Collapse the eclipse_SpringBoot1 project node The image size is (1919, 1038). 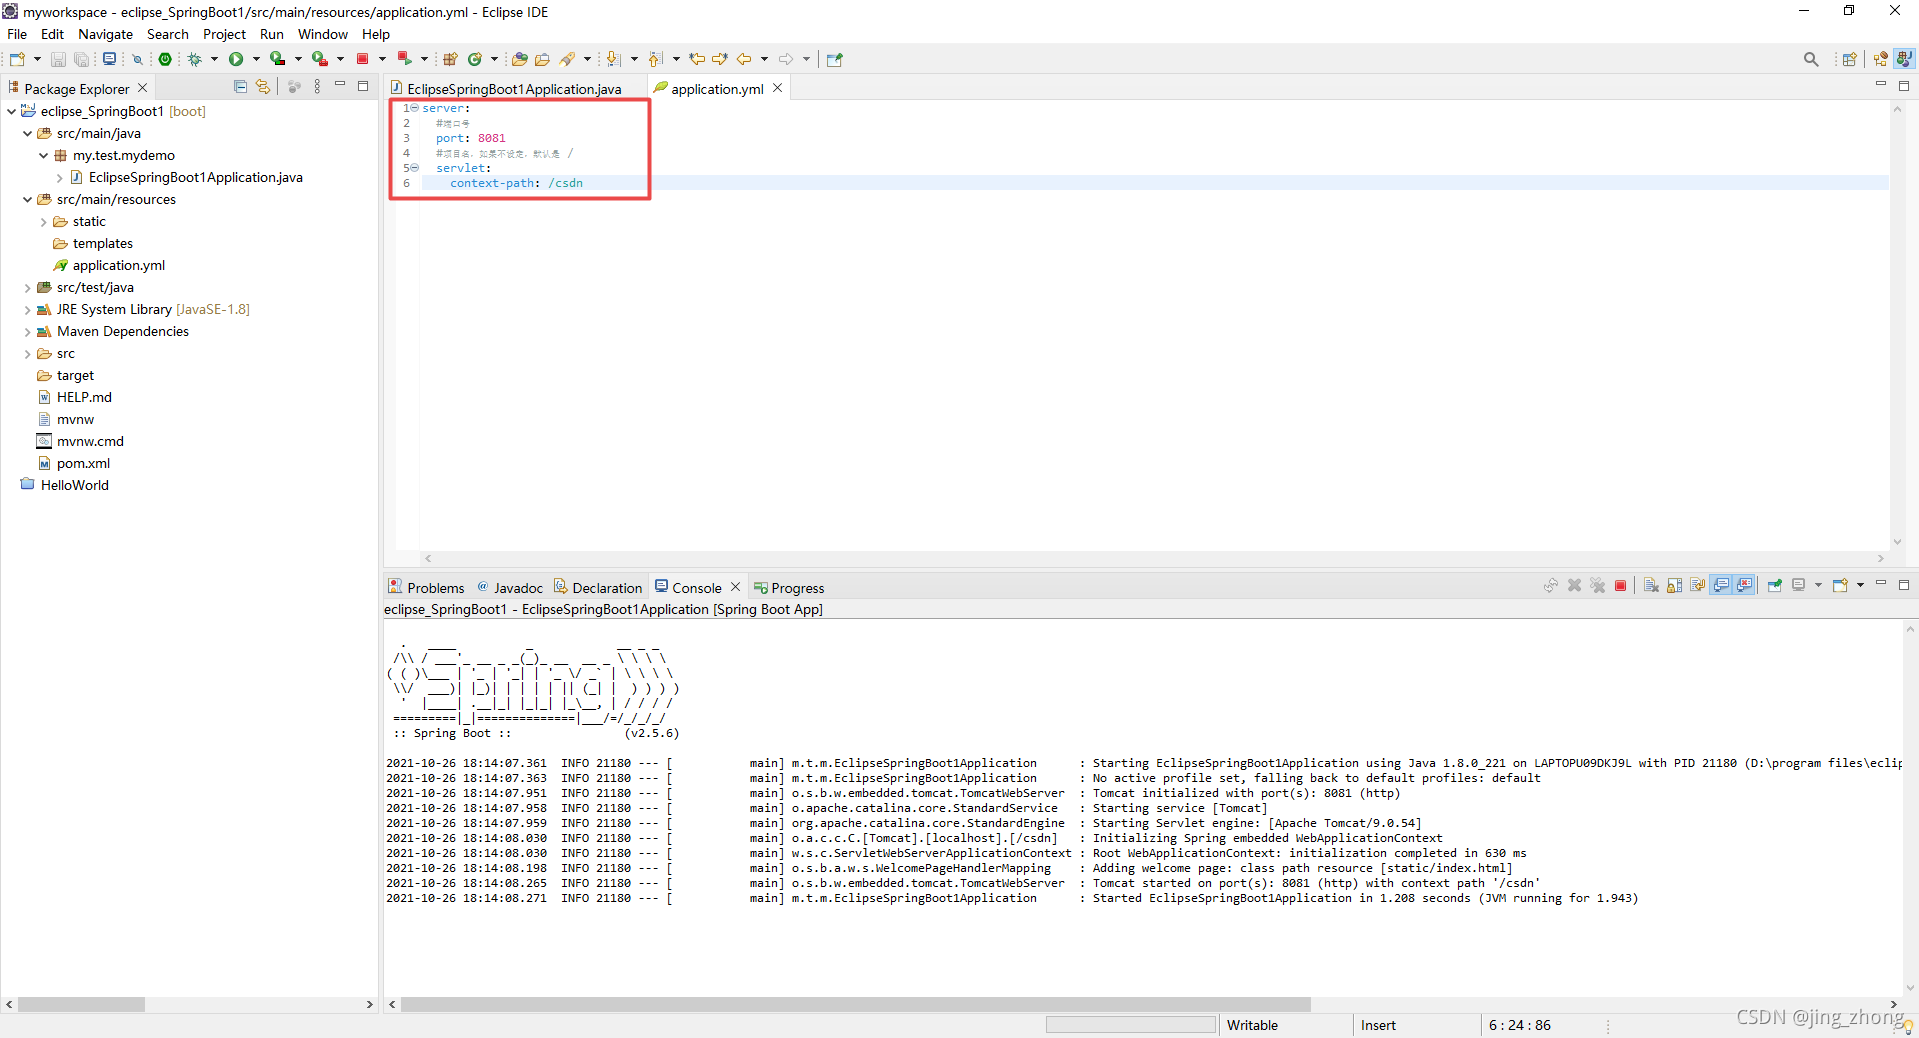11,111
